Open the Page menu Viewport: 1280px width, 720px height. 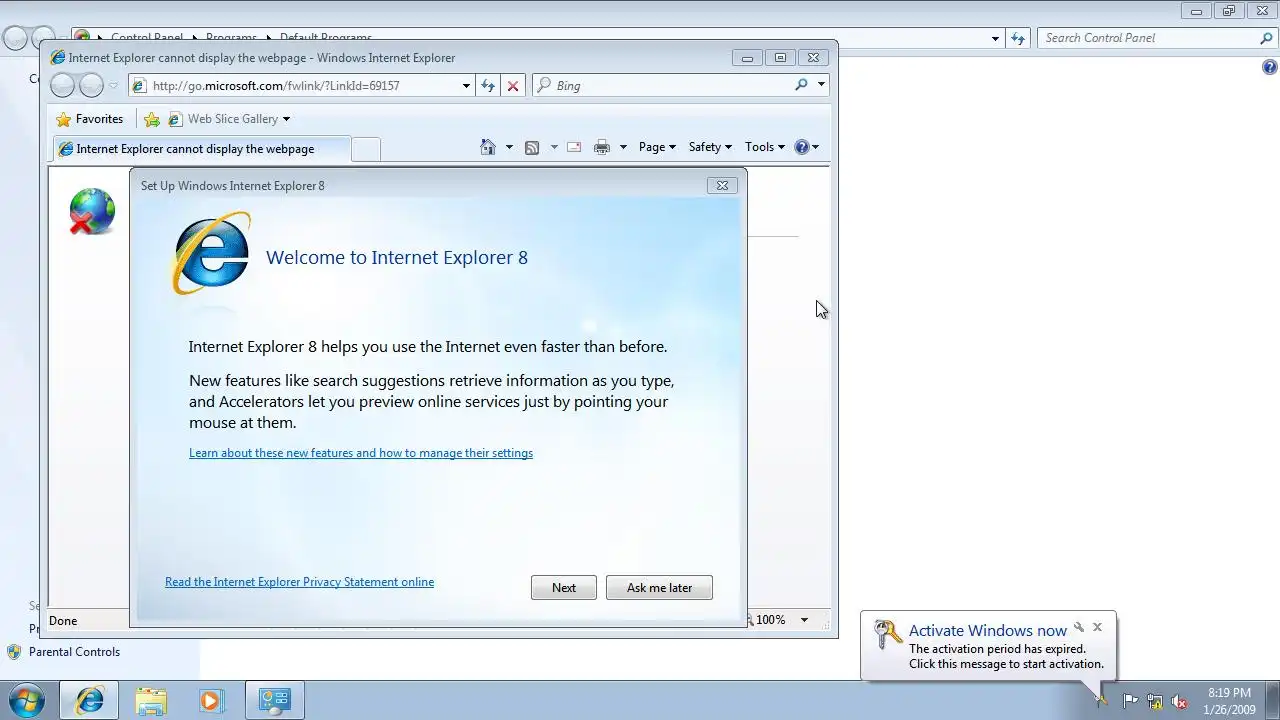657,147
